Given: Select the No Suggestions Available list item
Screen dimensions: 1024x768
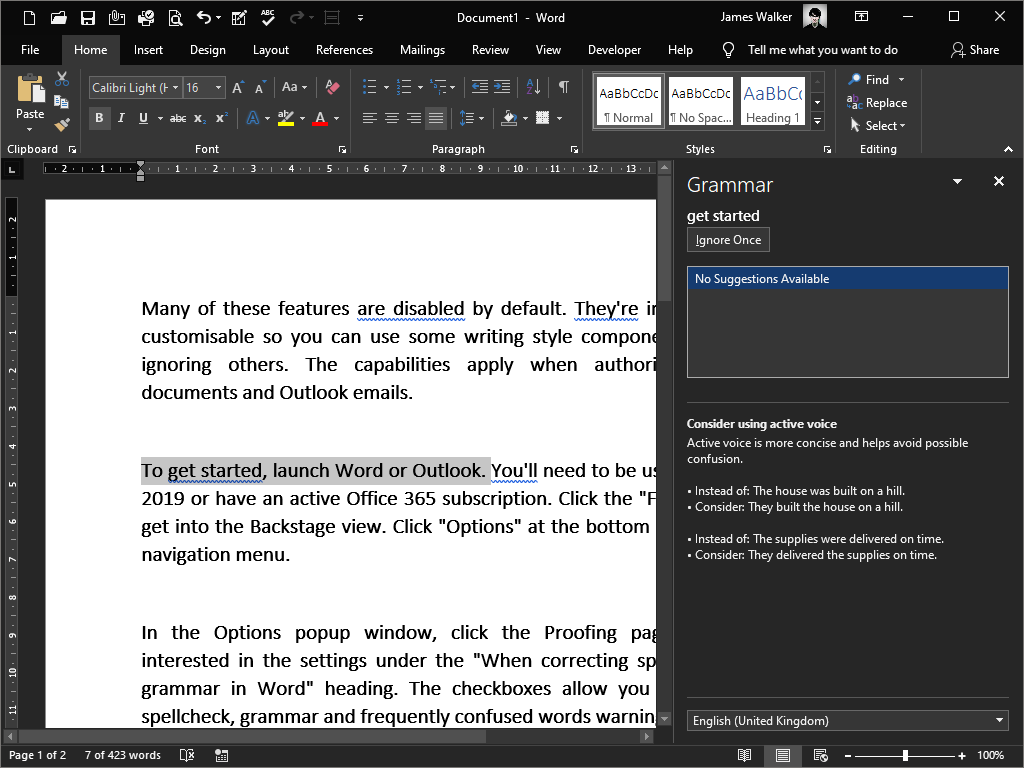Looking at the screenshot, I should coord(848,279).
